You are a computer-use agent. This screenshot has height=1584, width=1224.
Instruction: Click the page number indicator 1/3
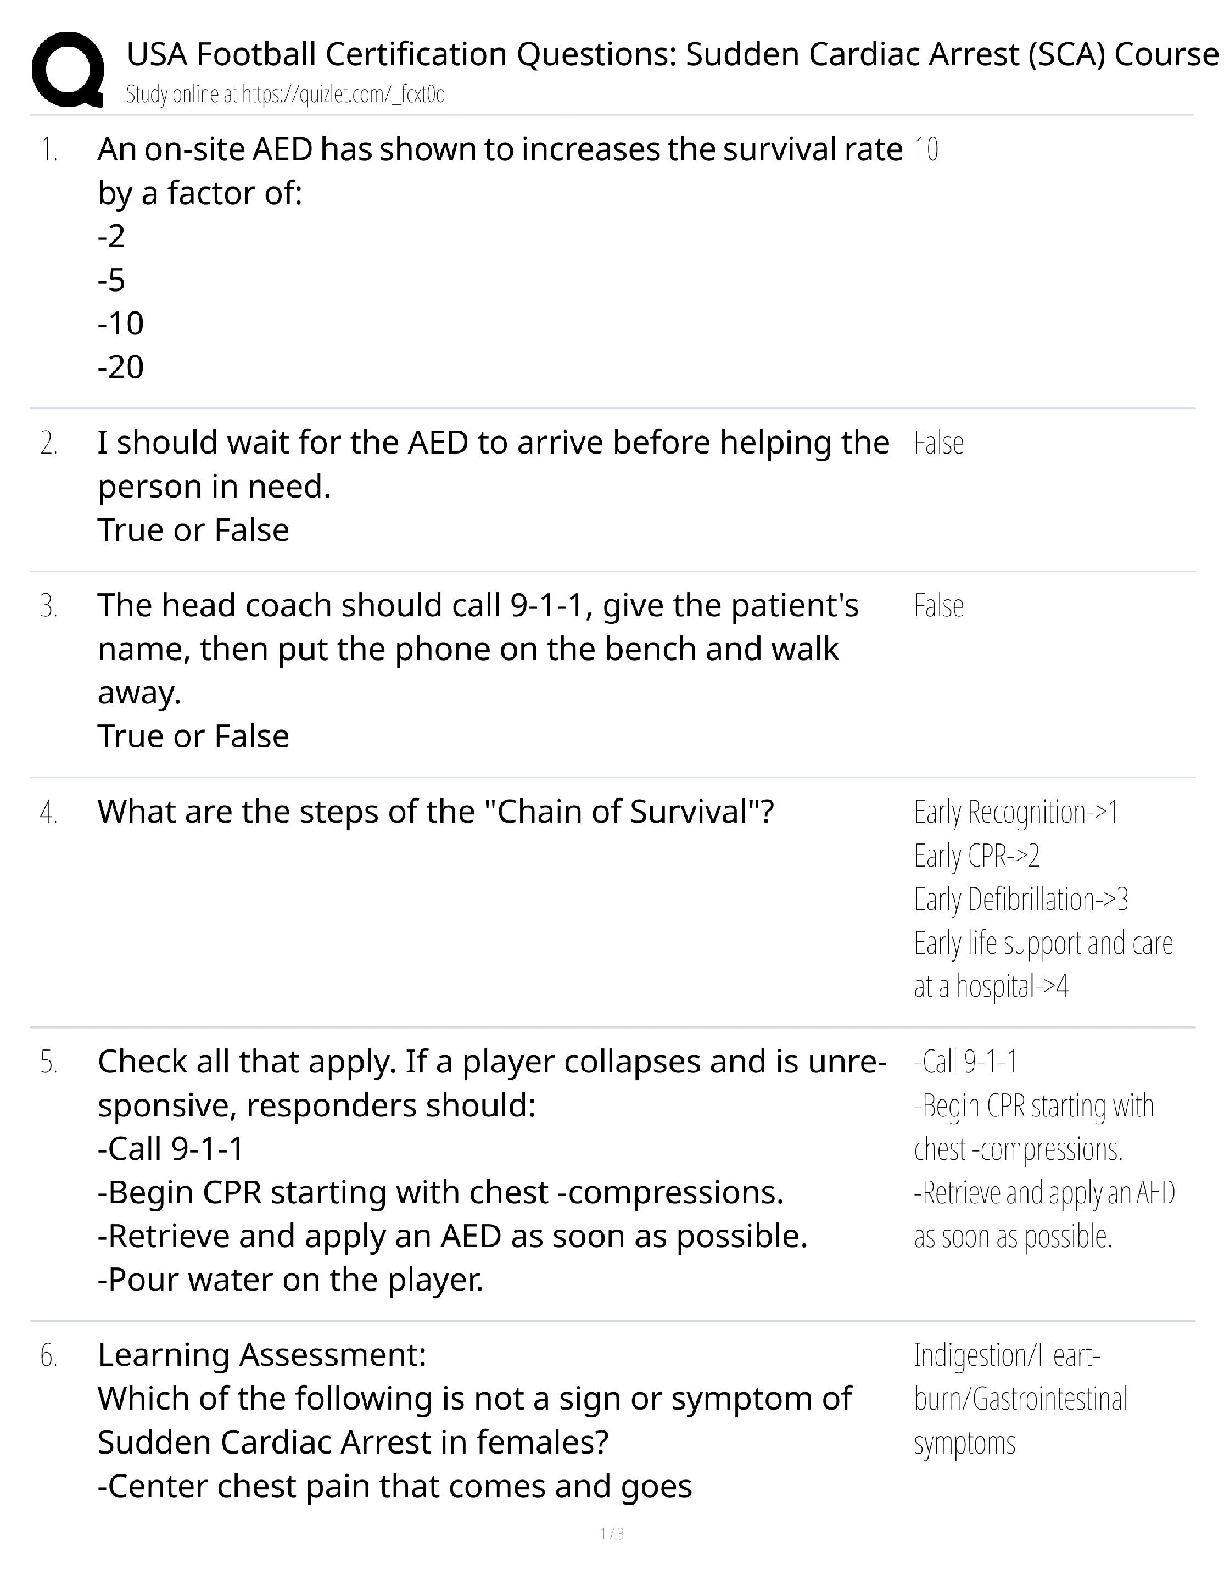pyautogui.click(x=611, y=1533)
